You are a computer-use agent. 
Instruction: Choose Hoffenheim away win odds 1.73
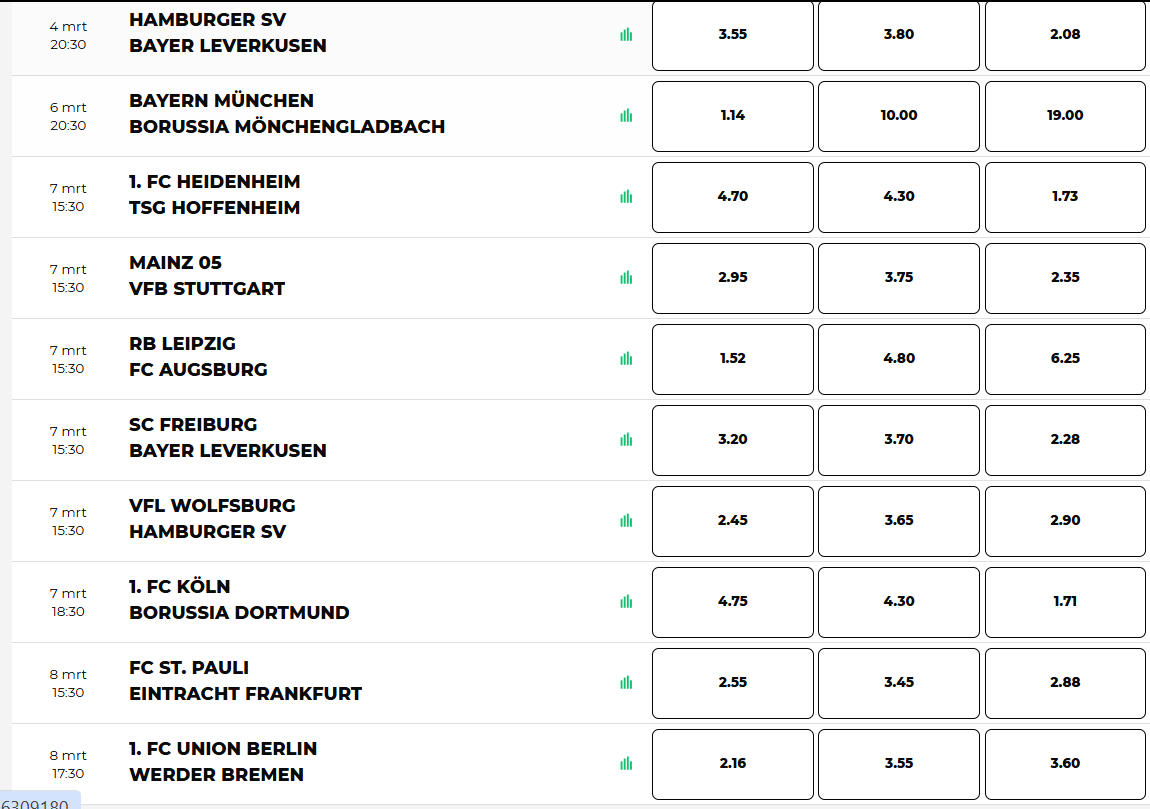(1065, 197)
